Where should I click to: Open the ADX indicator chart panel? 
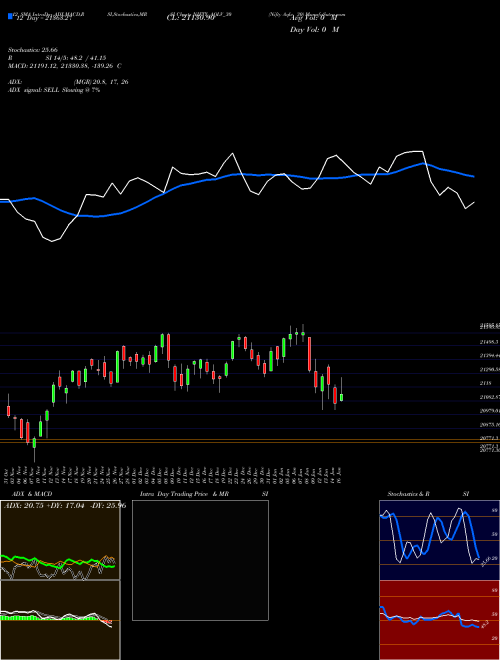pos(60,540)
